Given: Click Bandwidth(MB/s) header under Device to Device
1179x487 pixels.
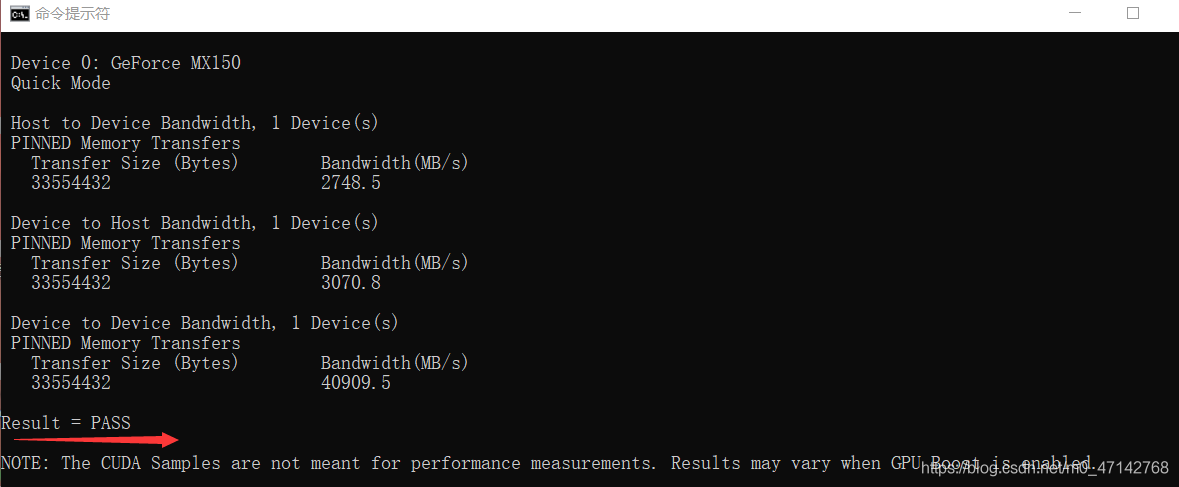Looking at the screenshot, I should (x=395, y=363).
